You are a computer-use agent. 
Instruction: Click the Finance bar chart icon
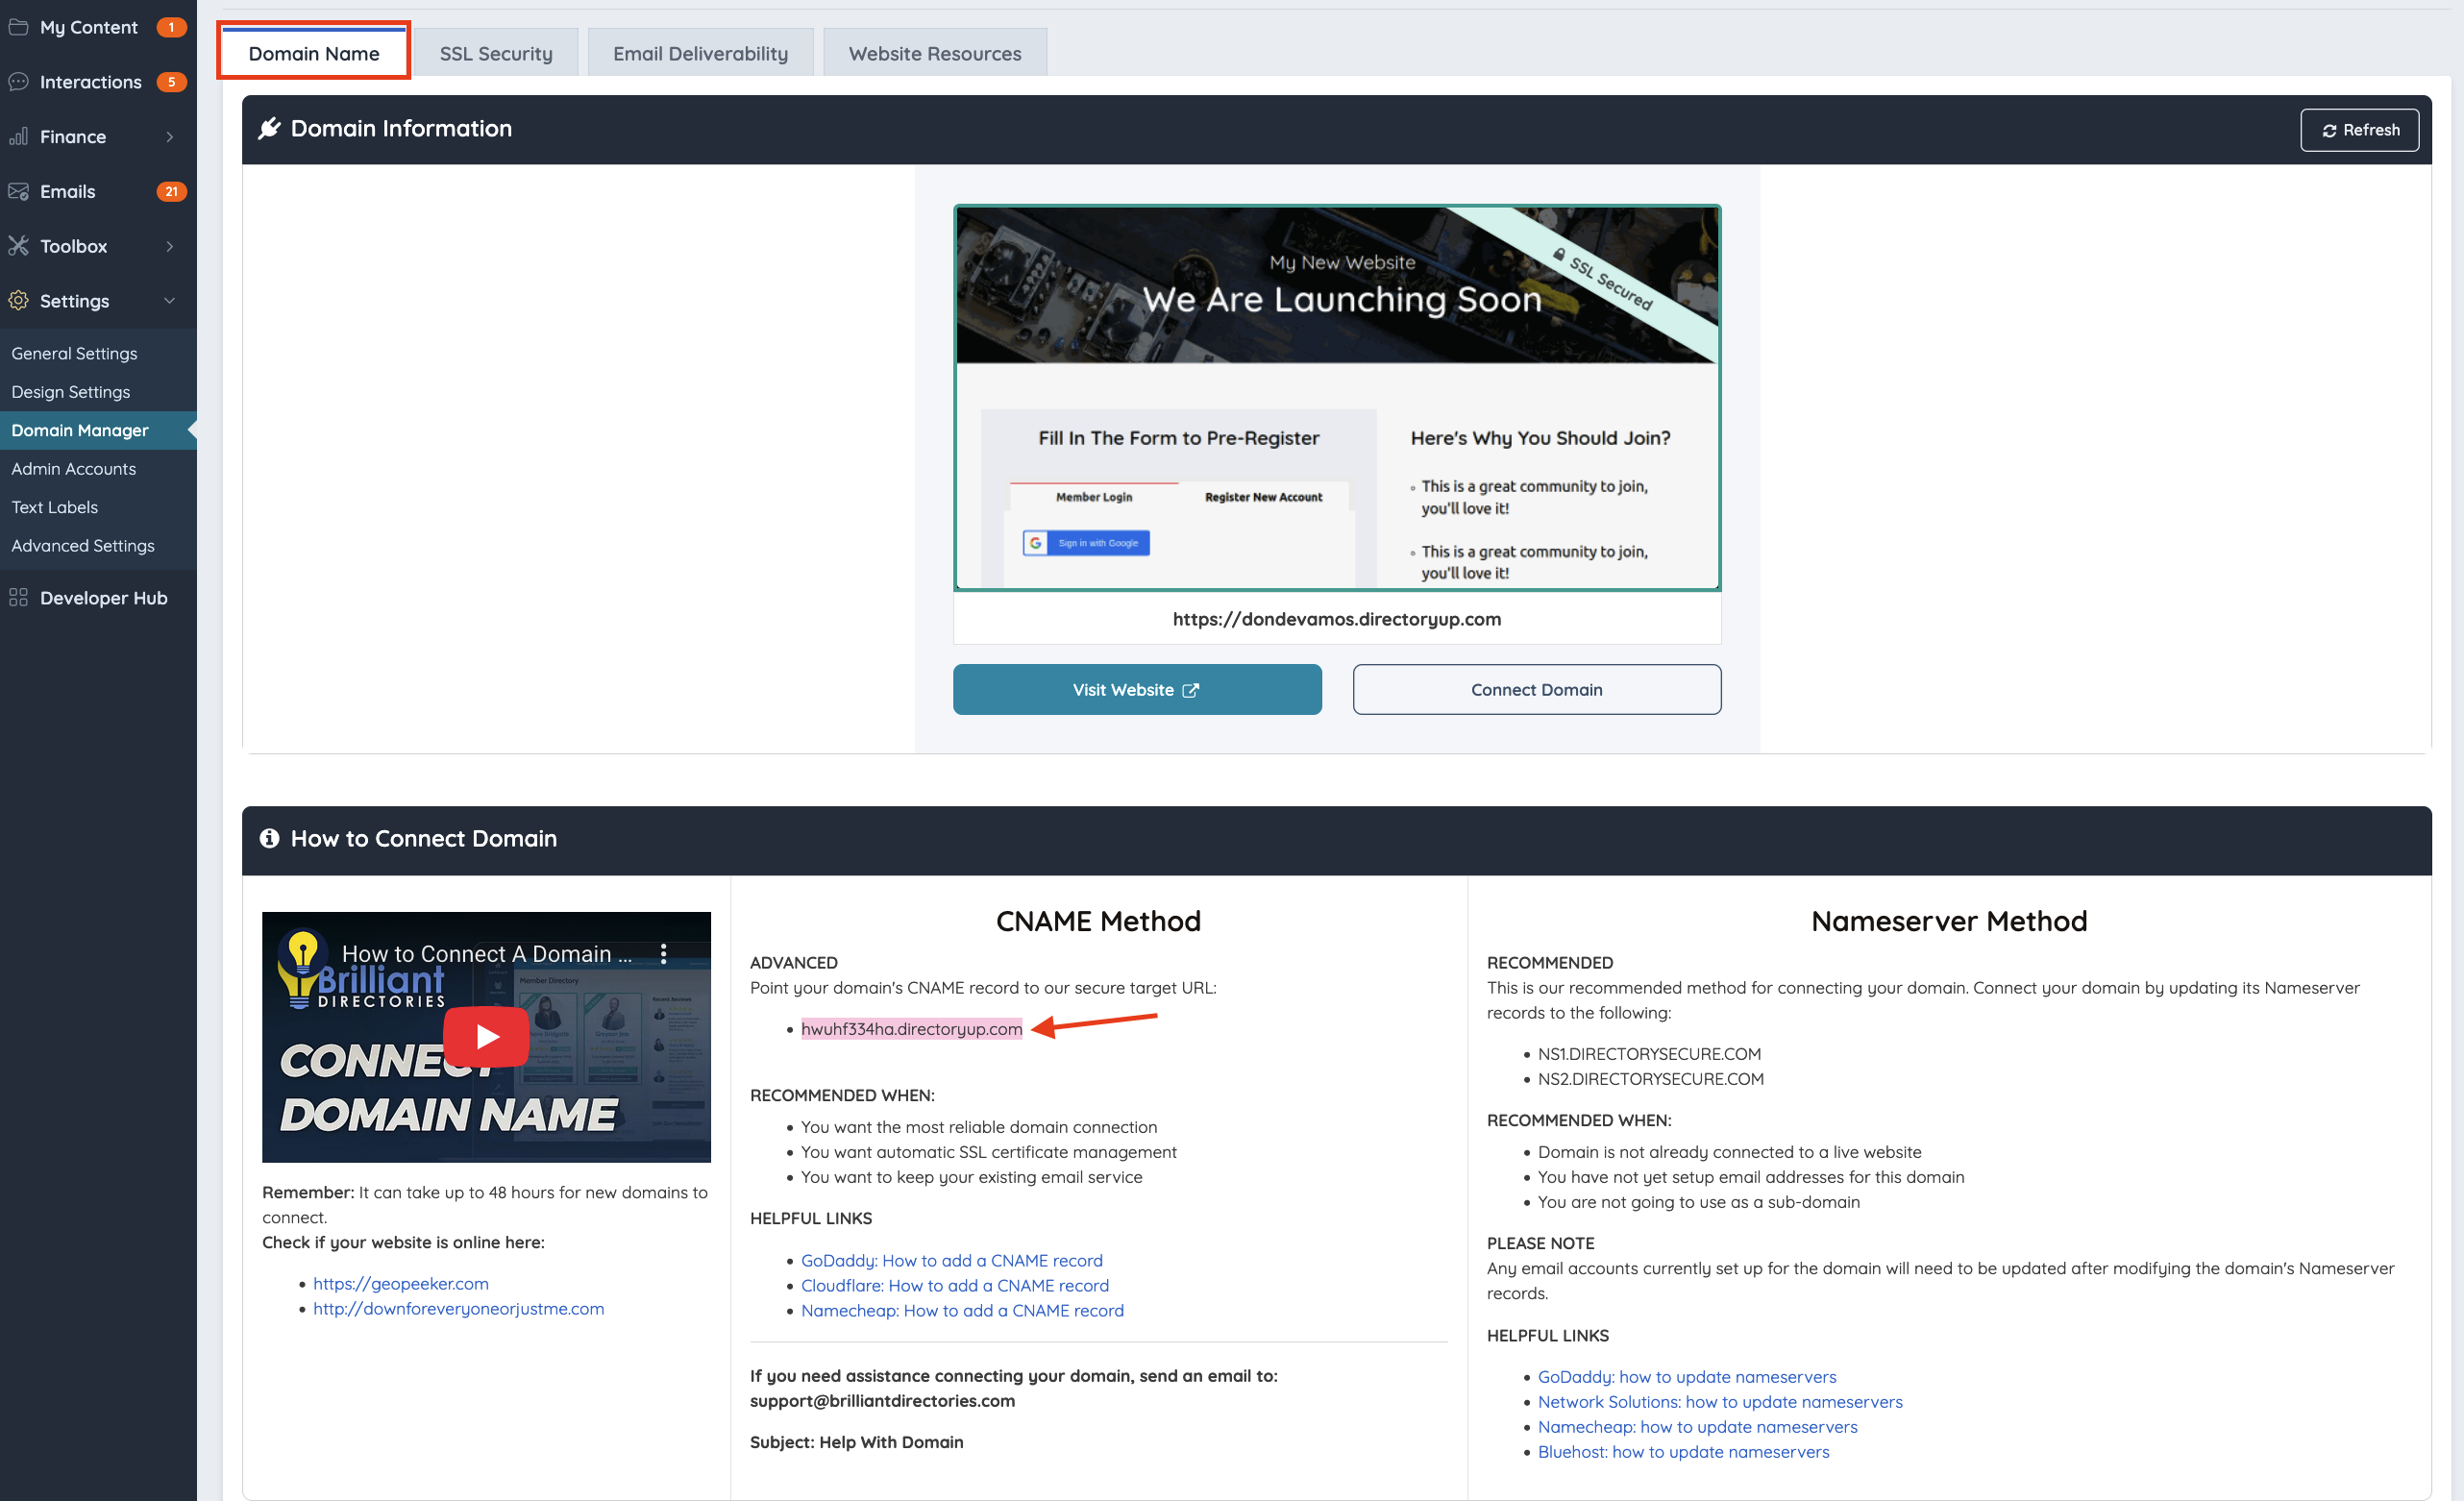pos(18,137)
